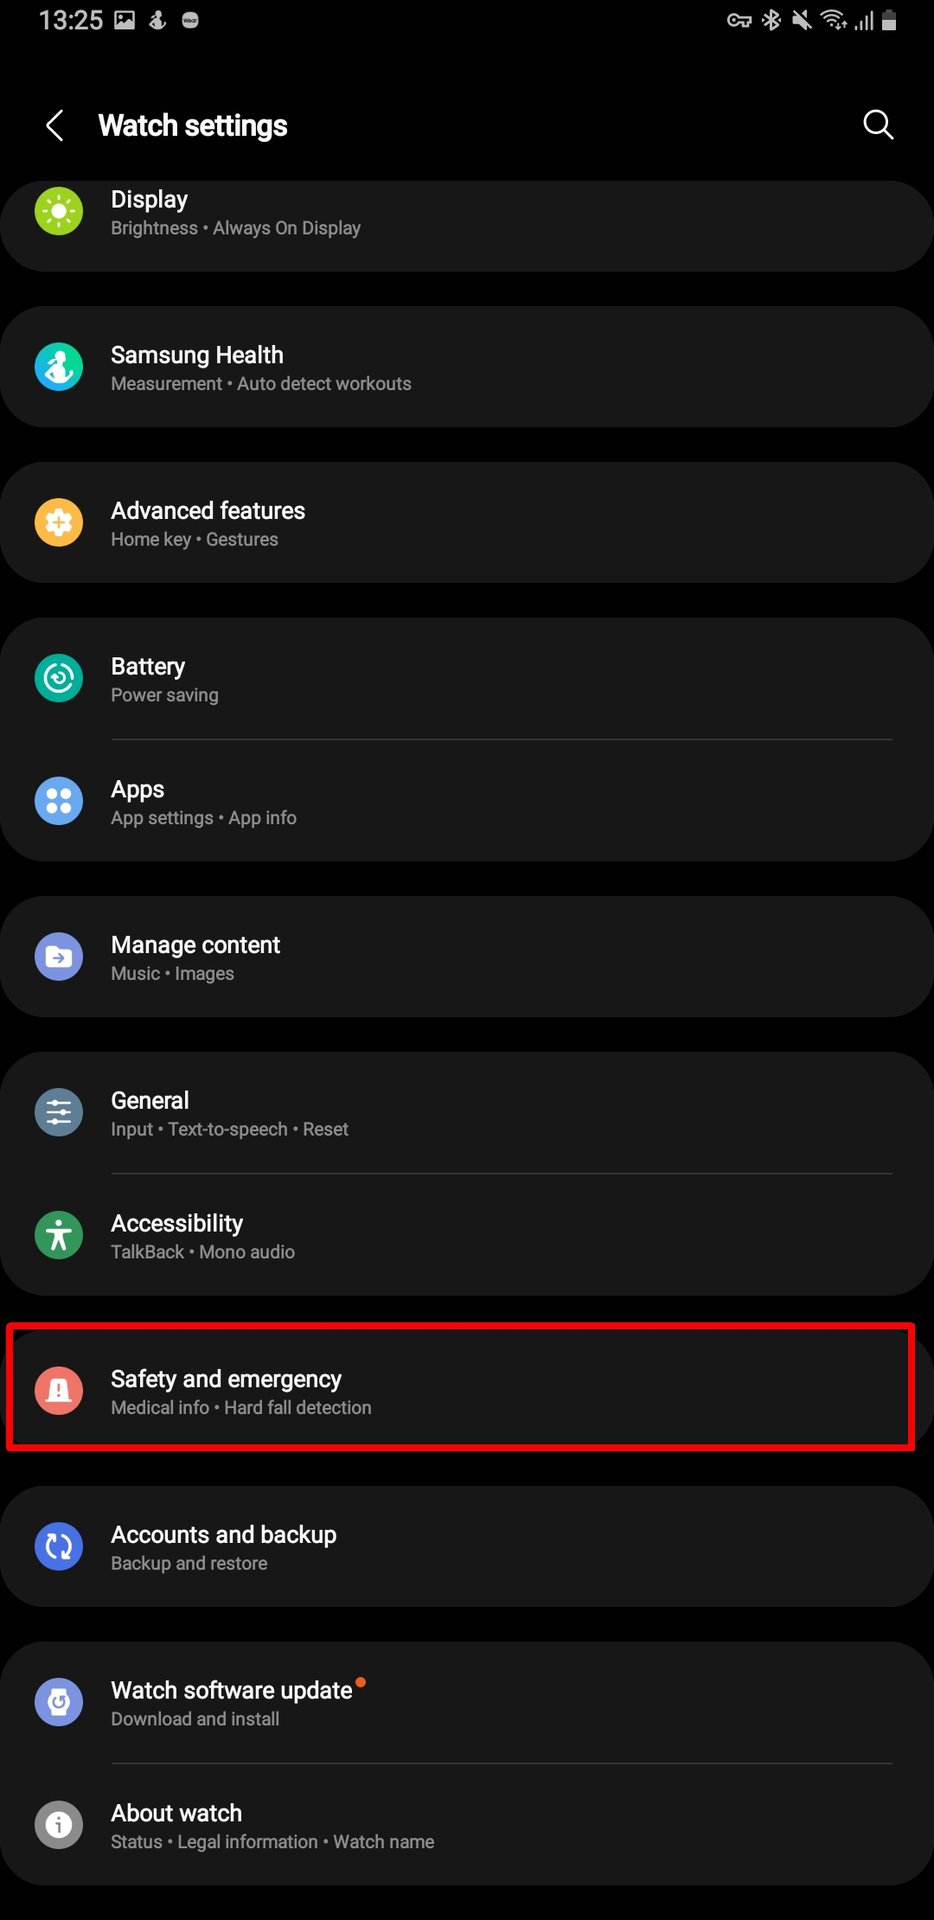The width and height of the screenshot is (934, 1920).
Task: Tap the back arrow icon
Action: point(55,125)
